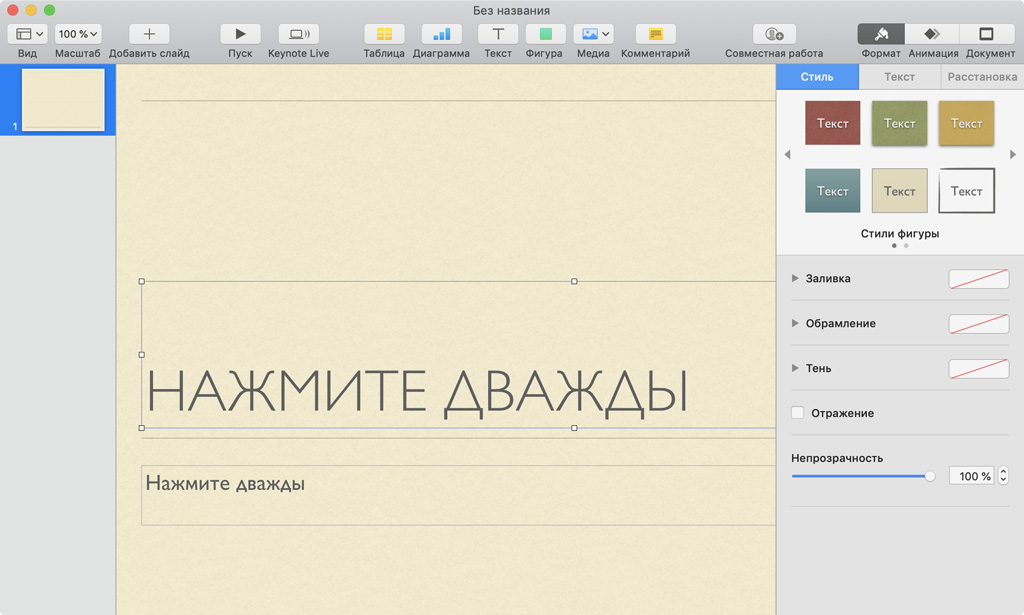This screenshot has width=1024, height=615.
Task: Open the Анимация inspector panel
Action: (x=933, y=34)
